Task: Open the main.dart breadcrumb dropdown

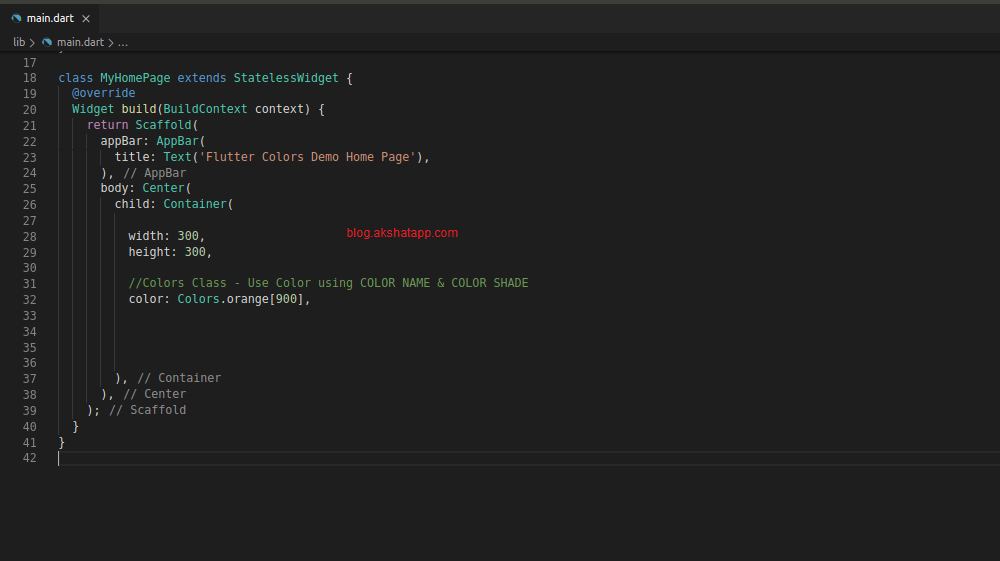Action: pyautogui.click(x=79, y=42)
